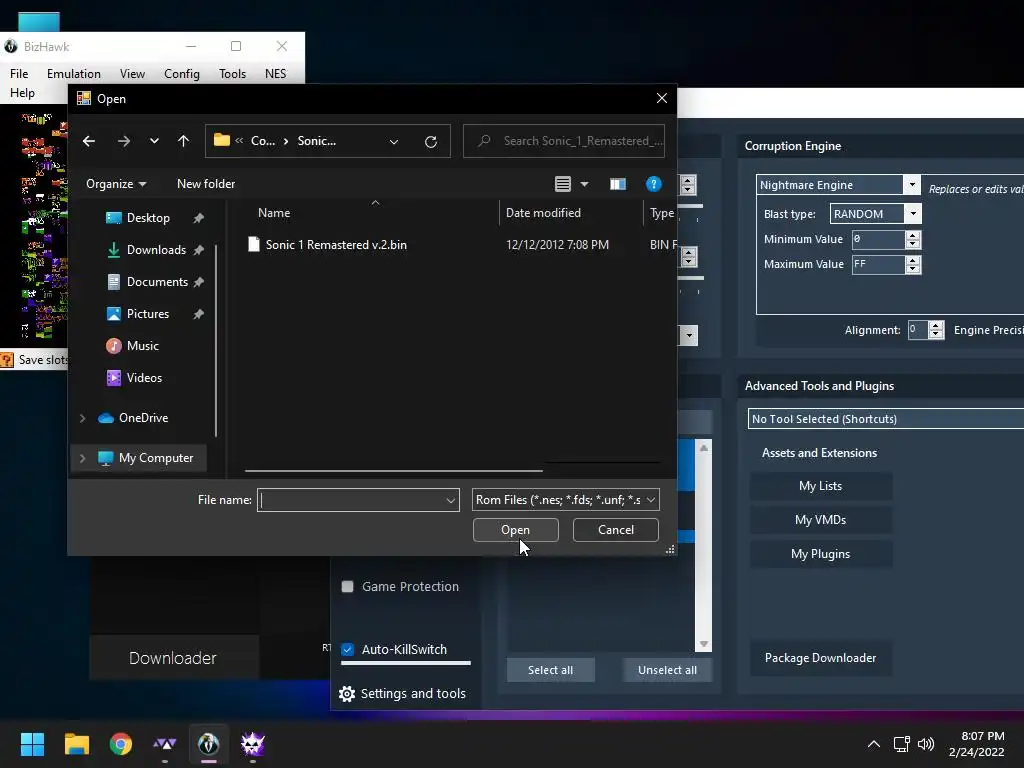
Task: Switch to BizHawk icon on the taskbar
Action: tap(208, 744)
